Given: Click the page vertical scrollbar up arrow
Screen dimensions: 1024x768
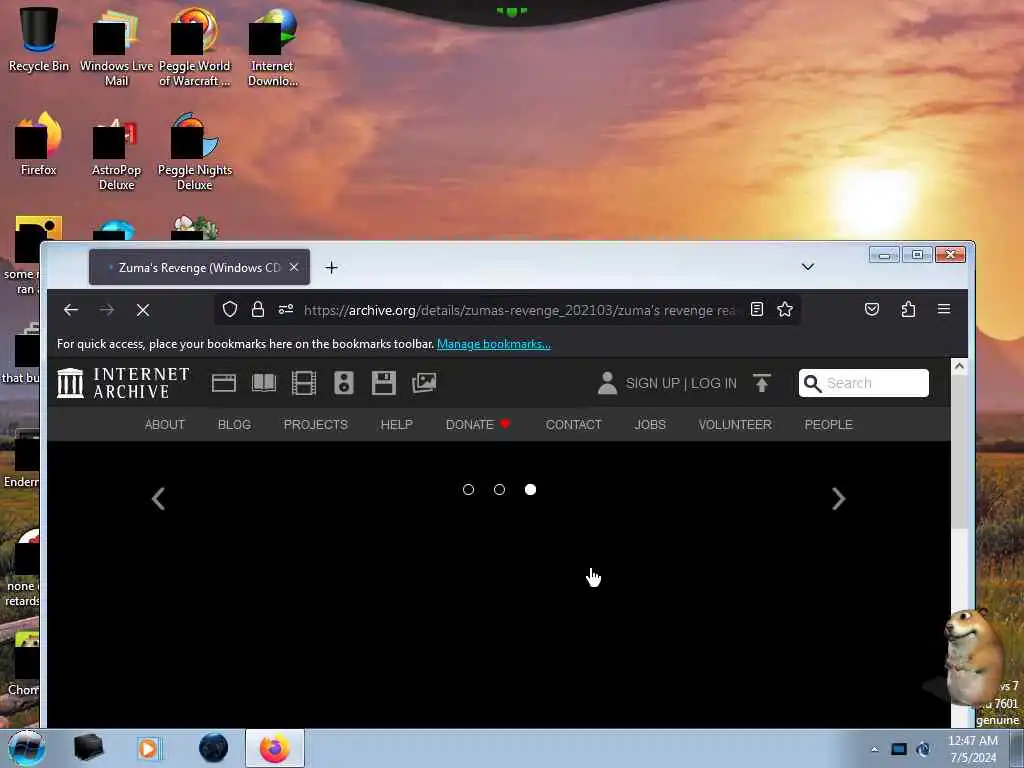Looking at the screenshot, I should point(959,366).
